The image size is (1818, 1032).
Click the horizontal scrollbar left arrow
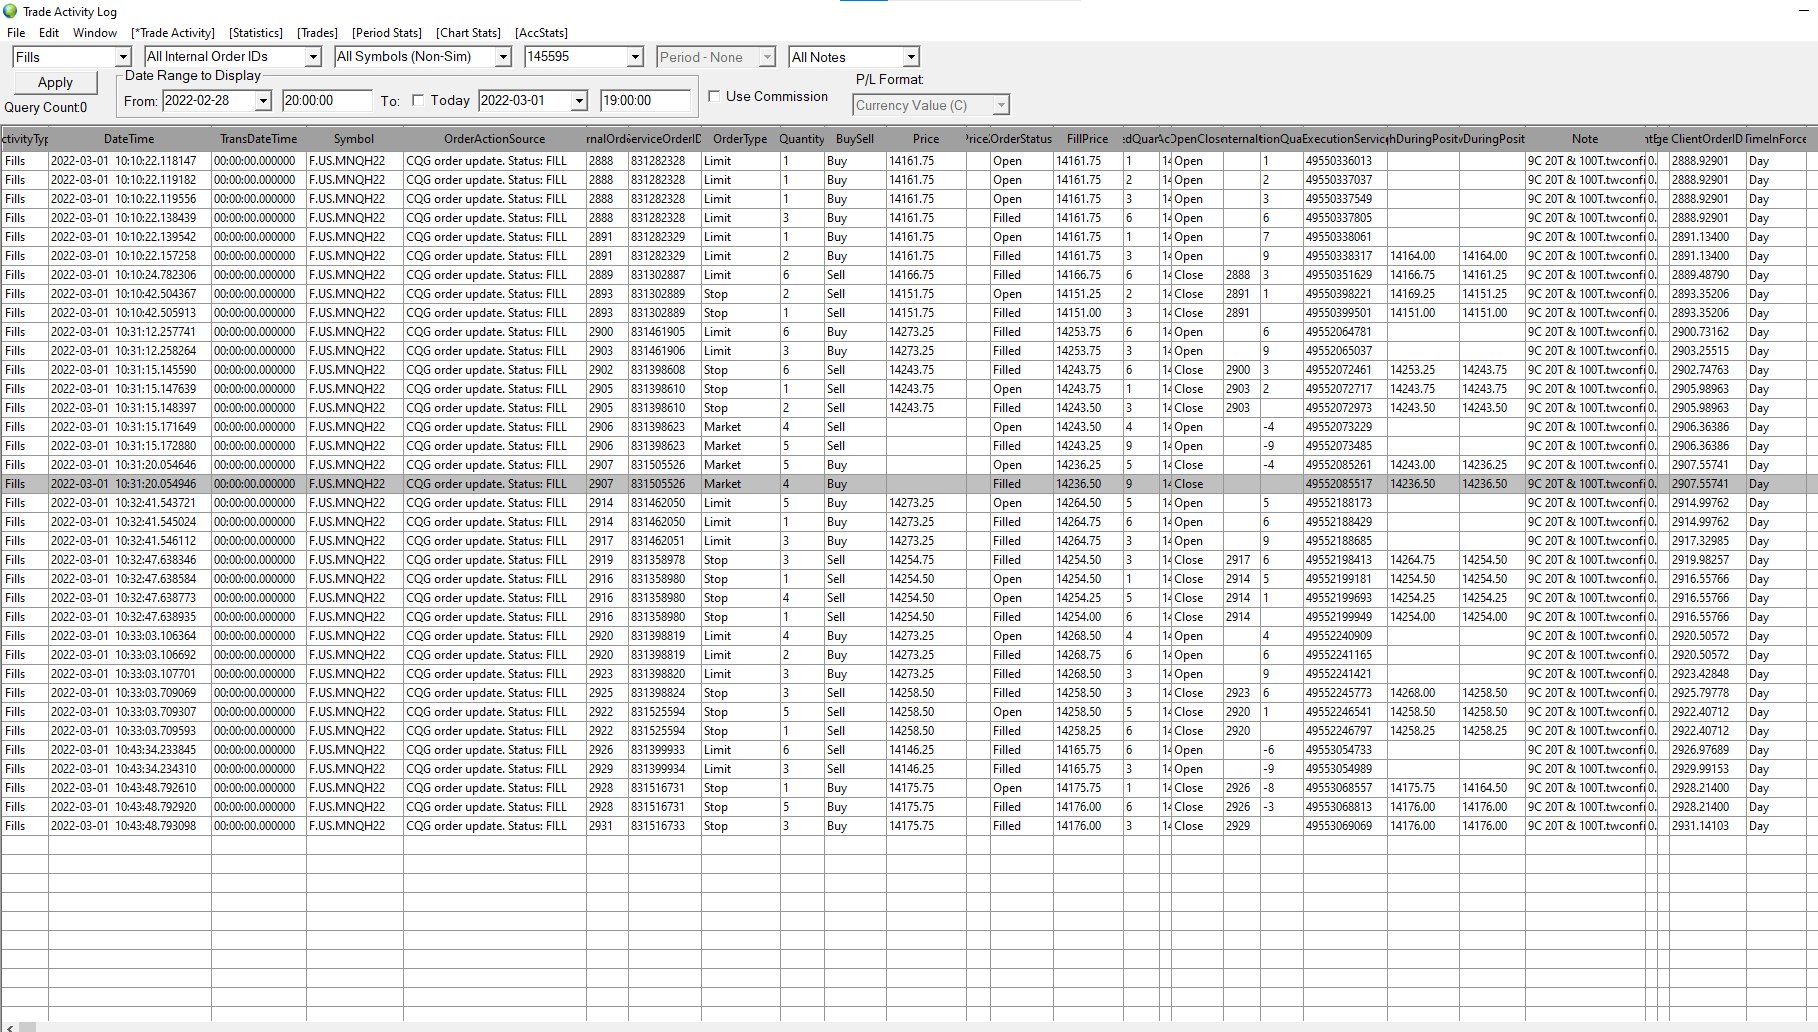9,1026
